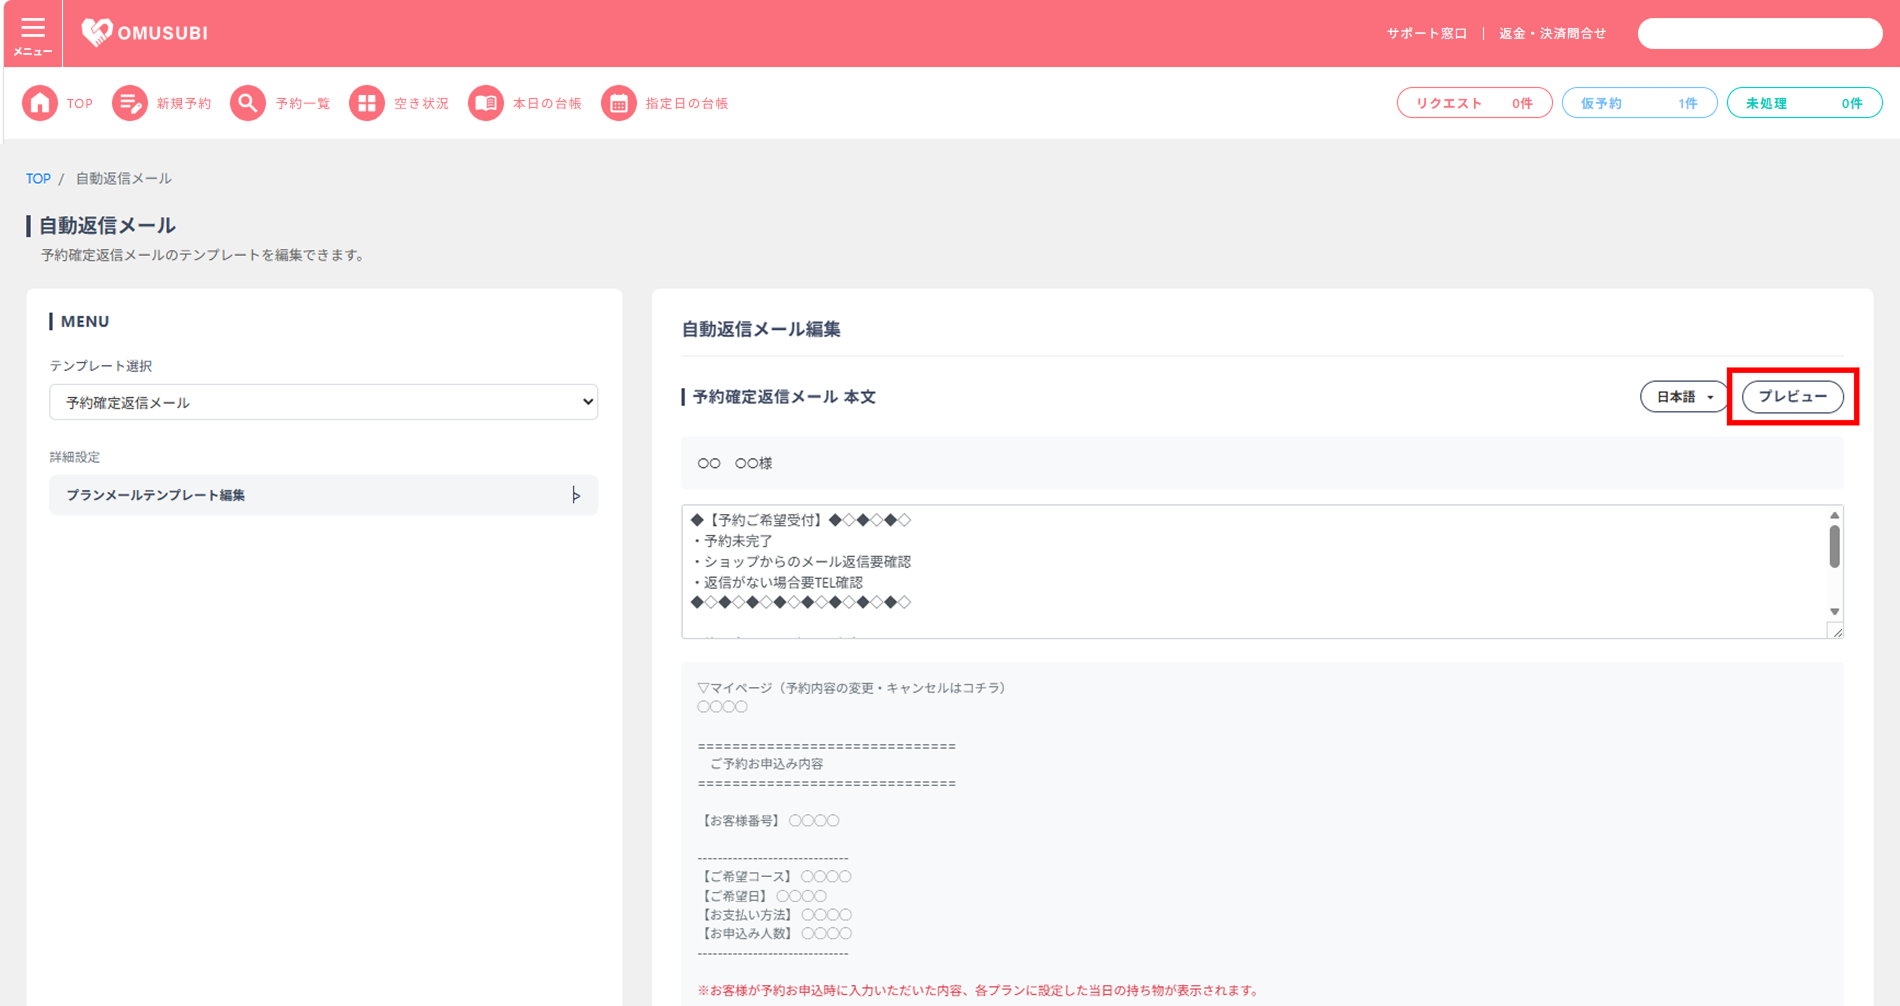
Task: Click 自動返信メール編集 heading
Action: point(761,329)
